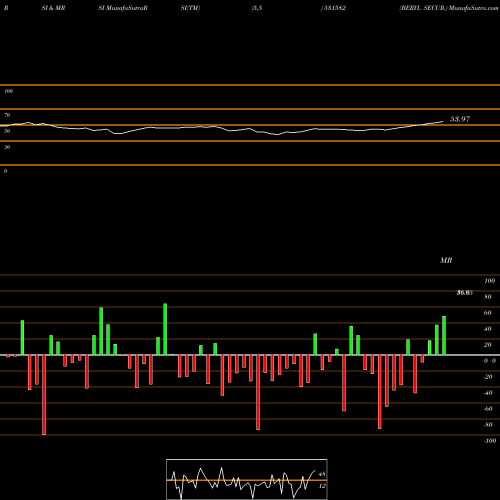Viewport: 500px width, 500px height.
Task: Click the 80 label on MR axis
Action: (x=488, y=297)
